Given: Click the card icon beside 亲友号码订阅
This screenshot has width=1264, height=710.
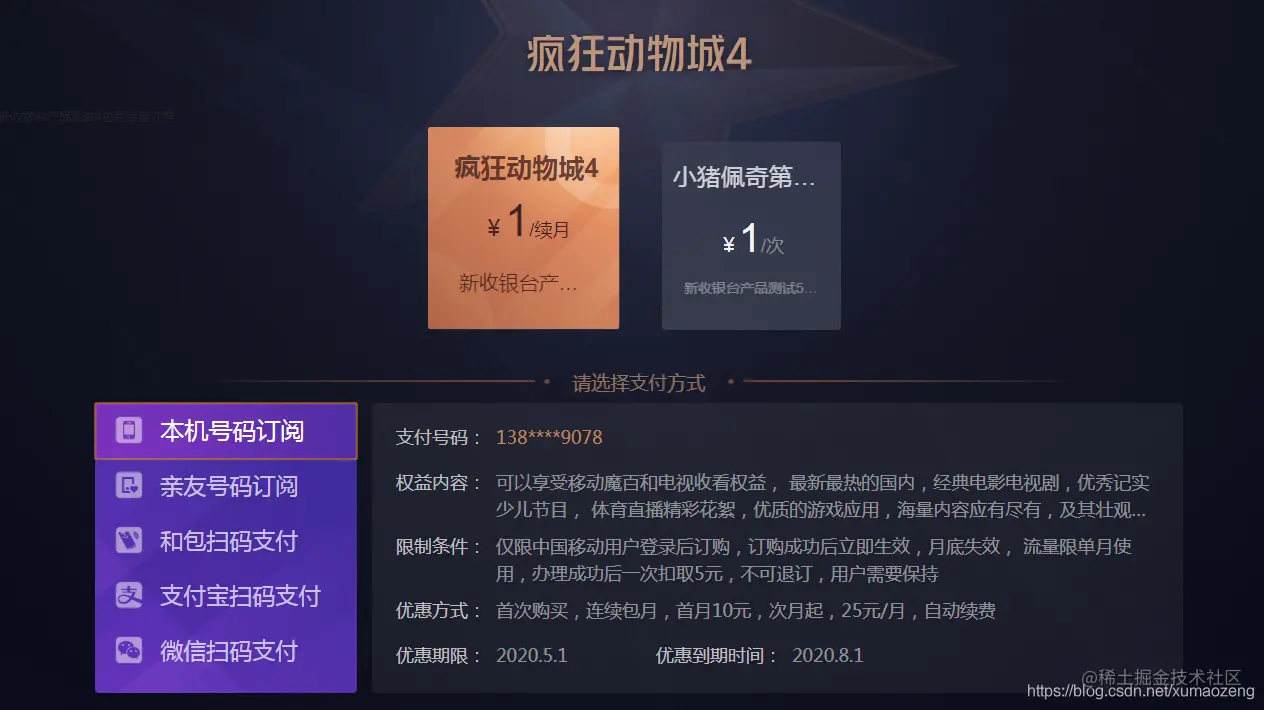Looking at the screenshot, I should pyautogui.click(x=127, y=486).
